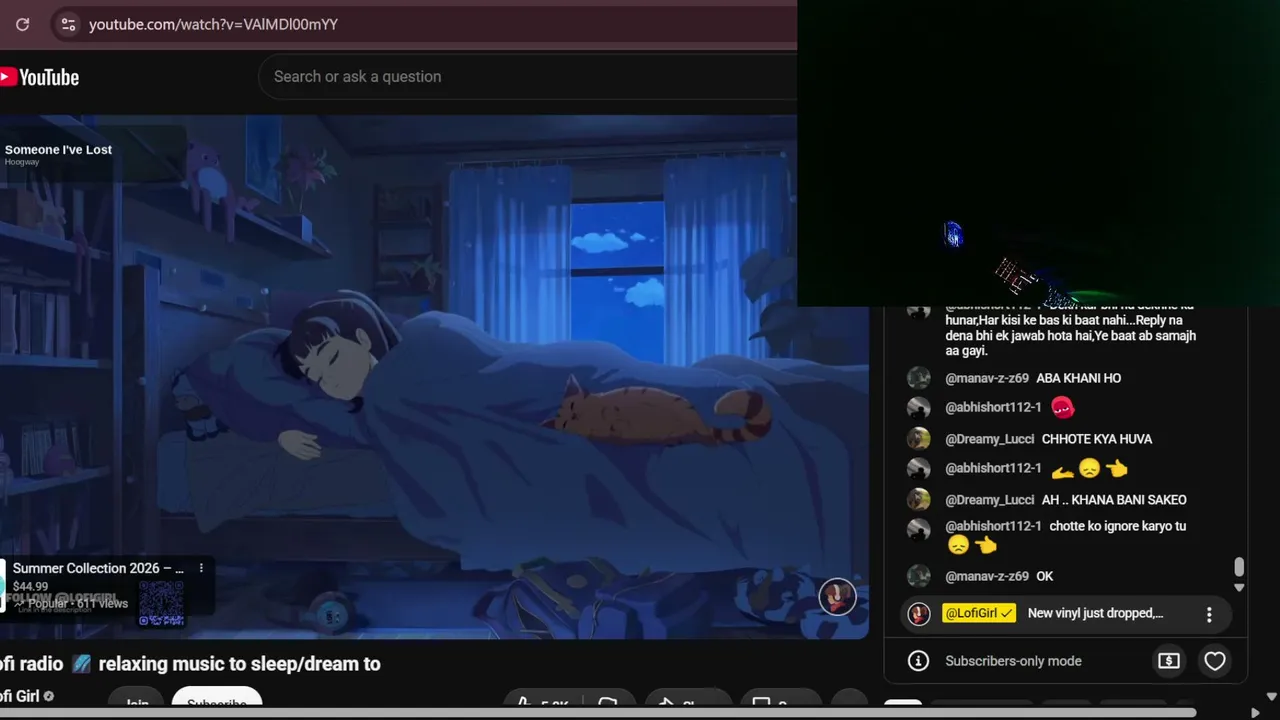Viewport: 1280px width, 720px height.
Task: Click the pinned text 'New vinyl just dropped,...'
Action: tap(1095, 613)
